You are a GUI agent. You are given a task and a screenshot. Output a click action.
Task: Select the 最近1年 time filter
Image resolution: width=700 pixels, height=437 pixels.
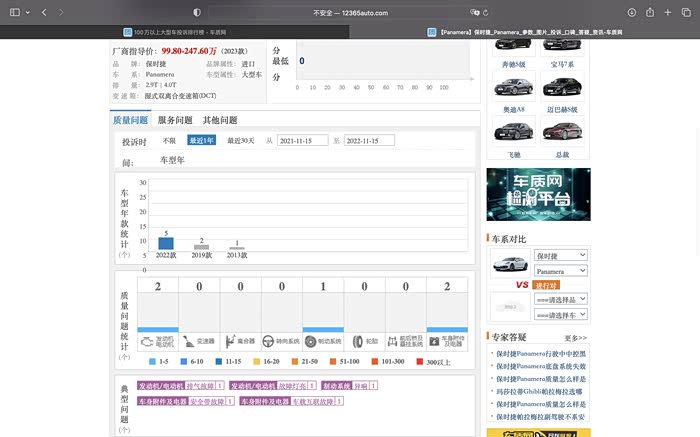click(x=201, y=141)
